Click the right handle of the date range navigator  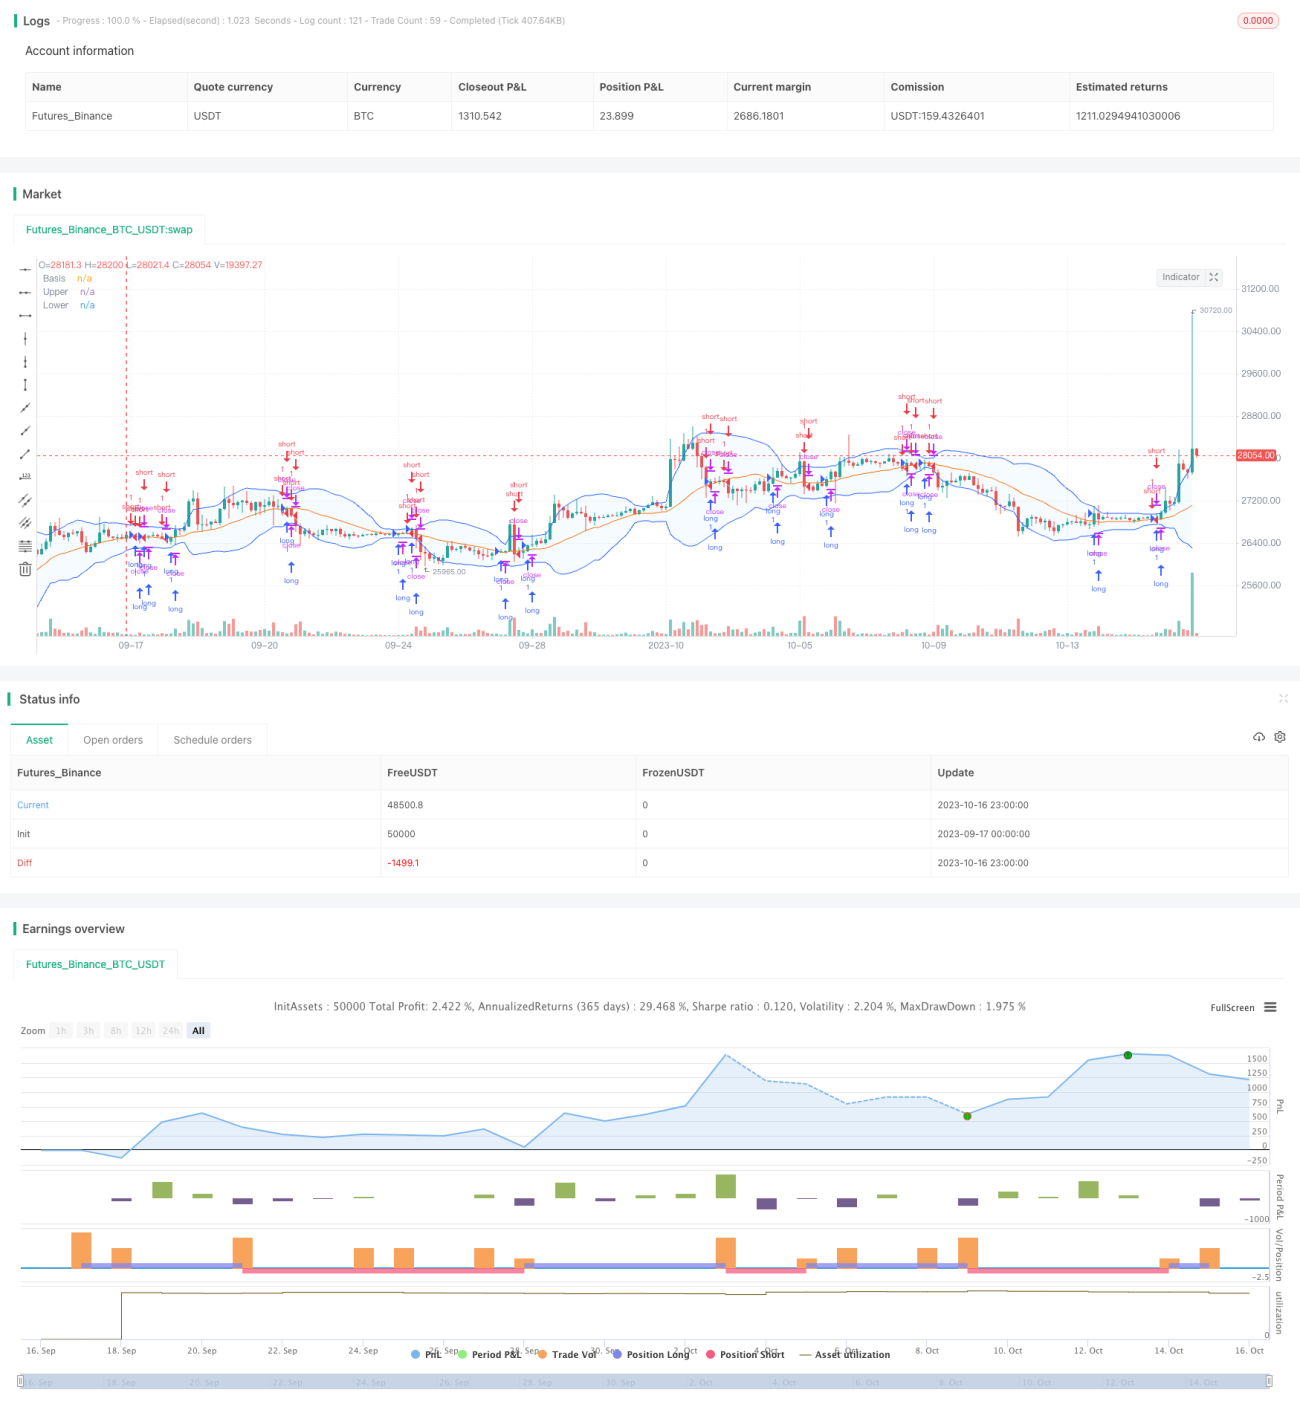(x=1269, y=1381)
